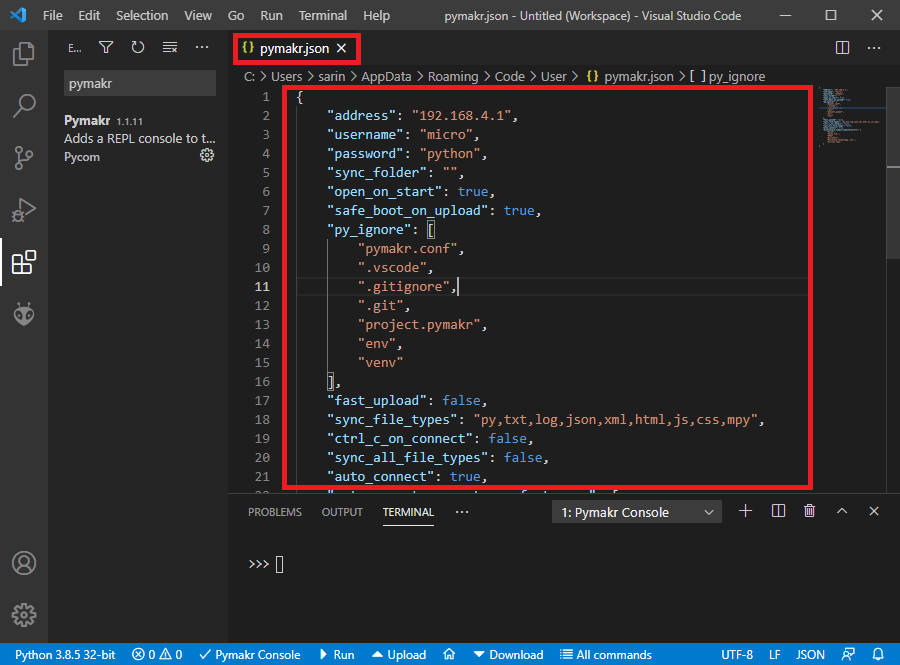The width and height of the screenshot is (900, 665).
Task: Refresh the extensions list
Action: (x=136, y=47)
